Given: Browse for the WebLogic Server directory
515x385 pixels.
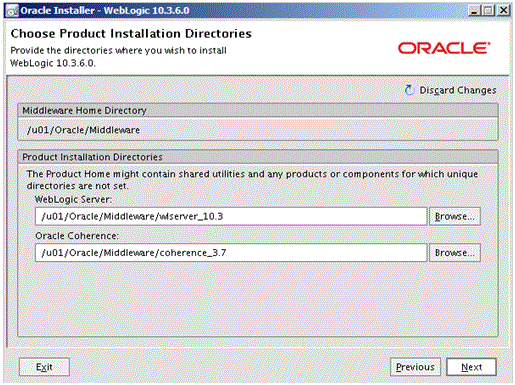Looking at the screenshot, I should [x=455, y=216].
